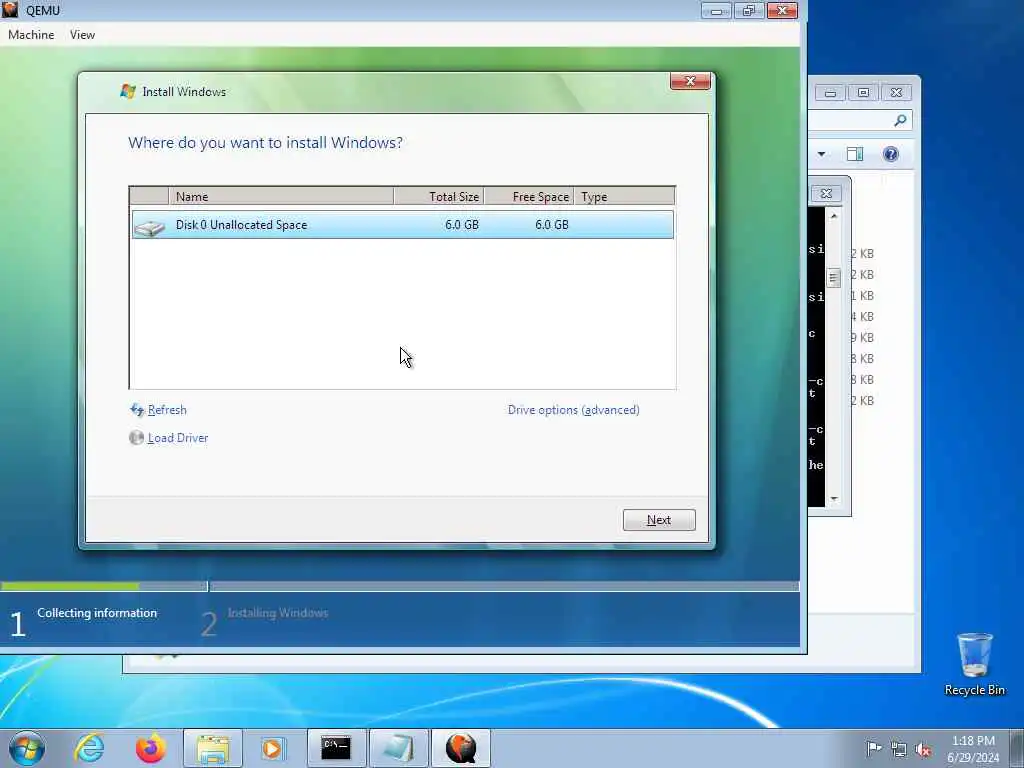Image resolution: width=1024 pixels, height=768 pixels.
Task: Click the disk drive icon for Disk 0
Action: 150,227
